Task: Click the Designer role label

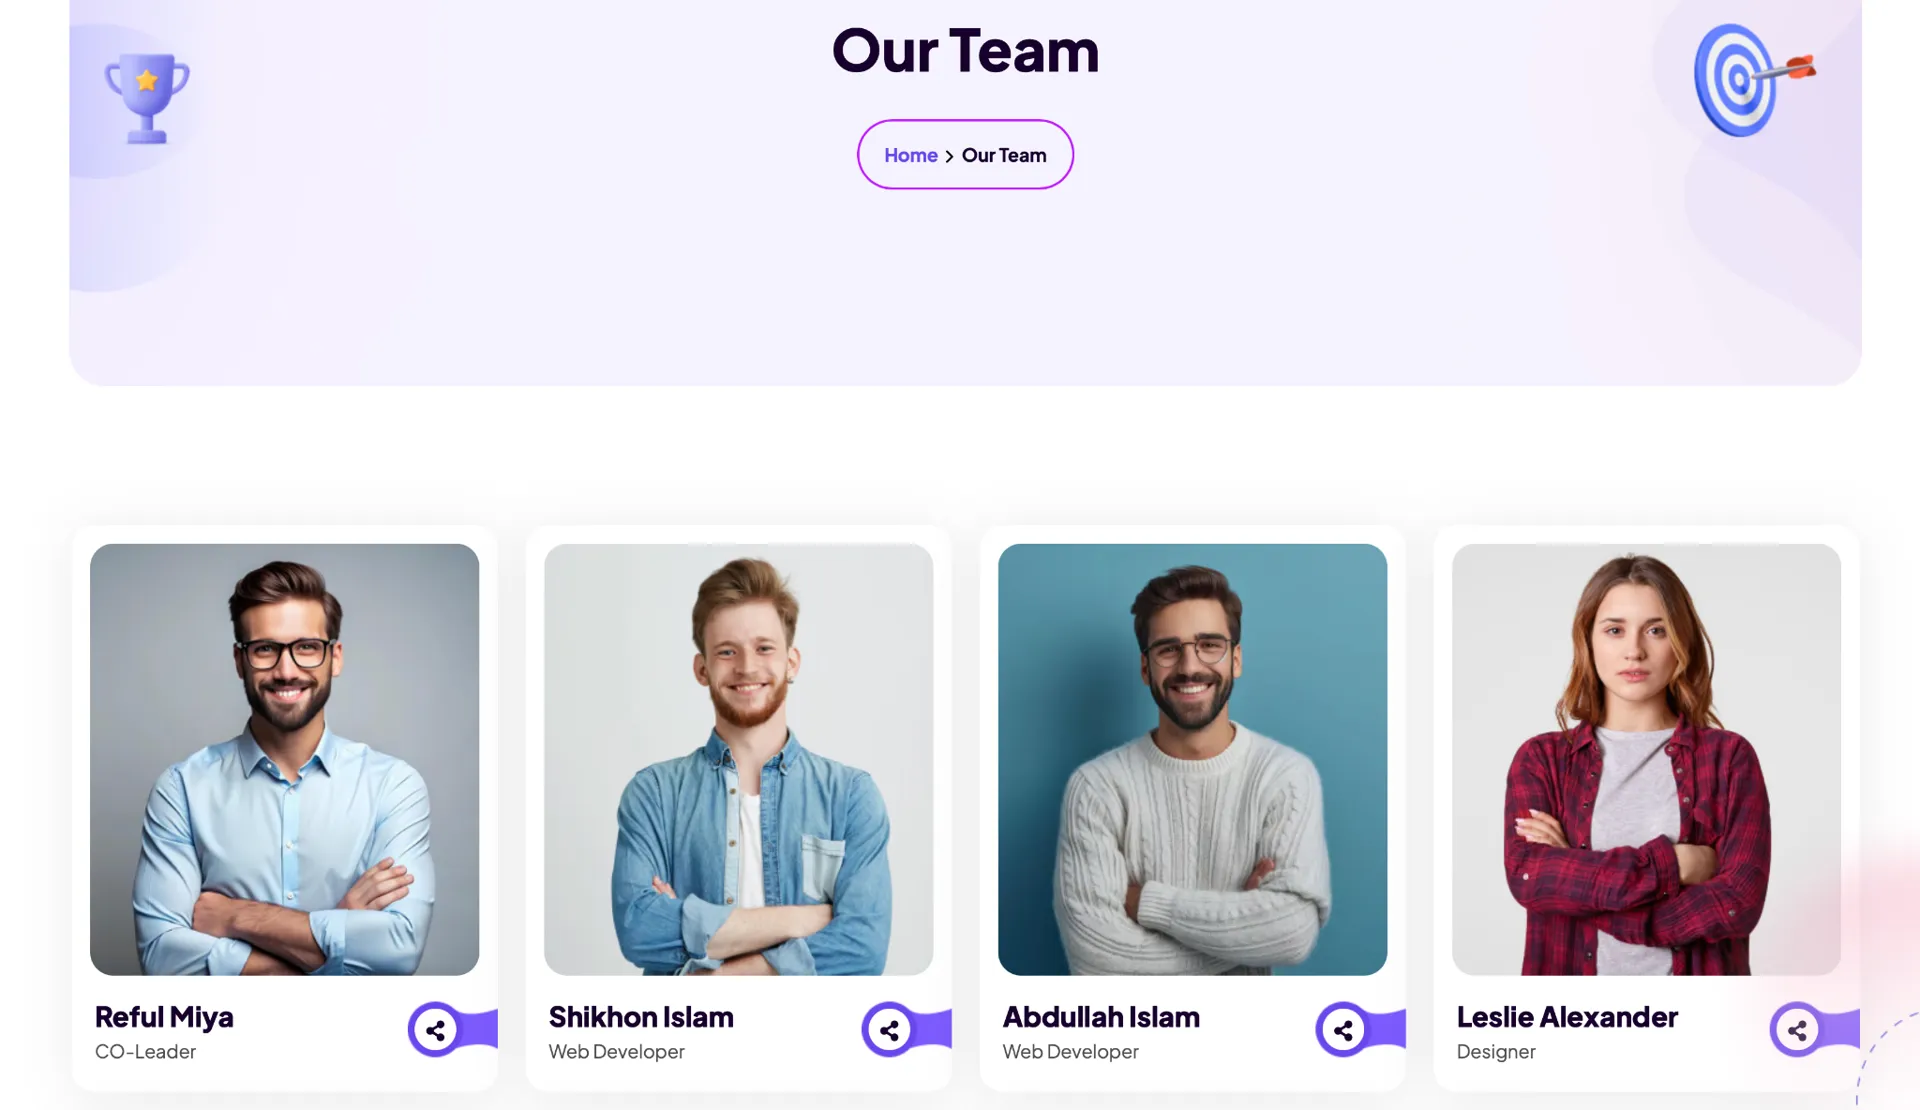Action: pos(1496,1052)
